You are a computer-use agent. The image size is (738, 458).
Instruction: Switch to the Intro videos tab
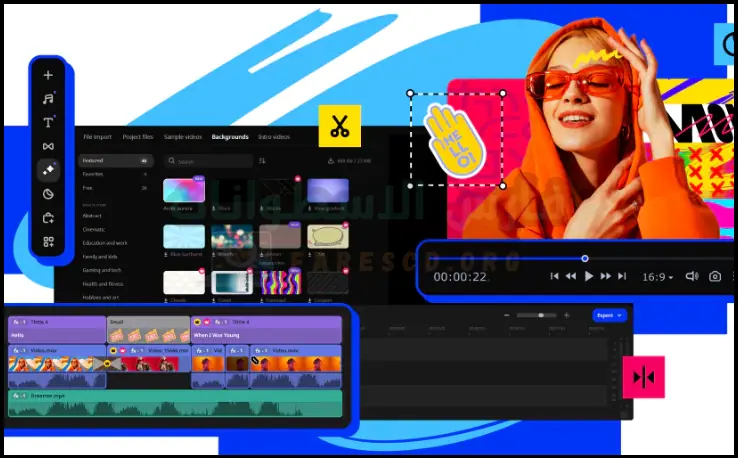[x=274, y=136]
